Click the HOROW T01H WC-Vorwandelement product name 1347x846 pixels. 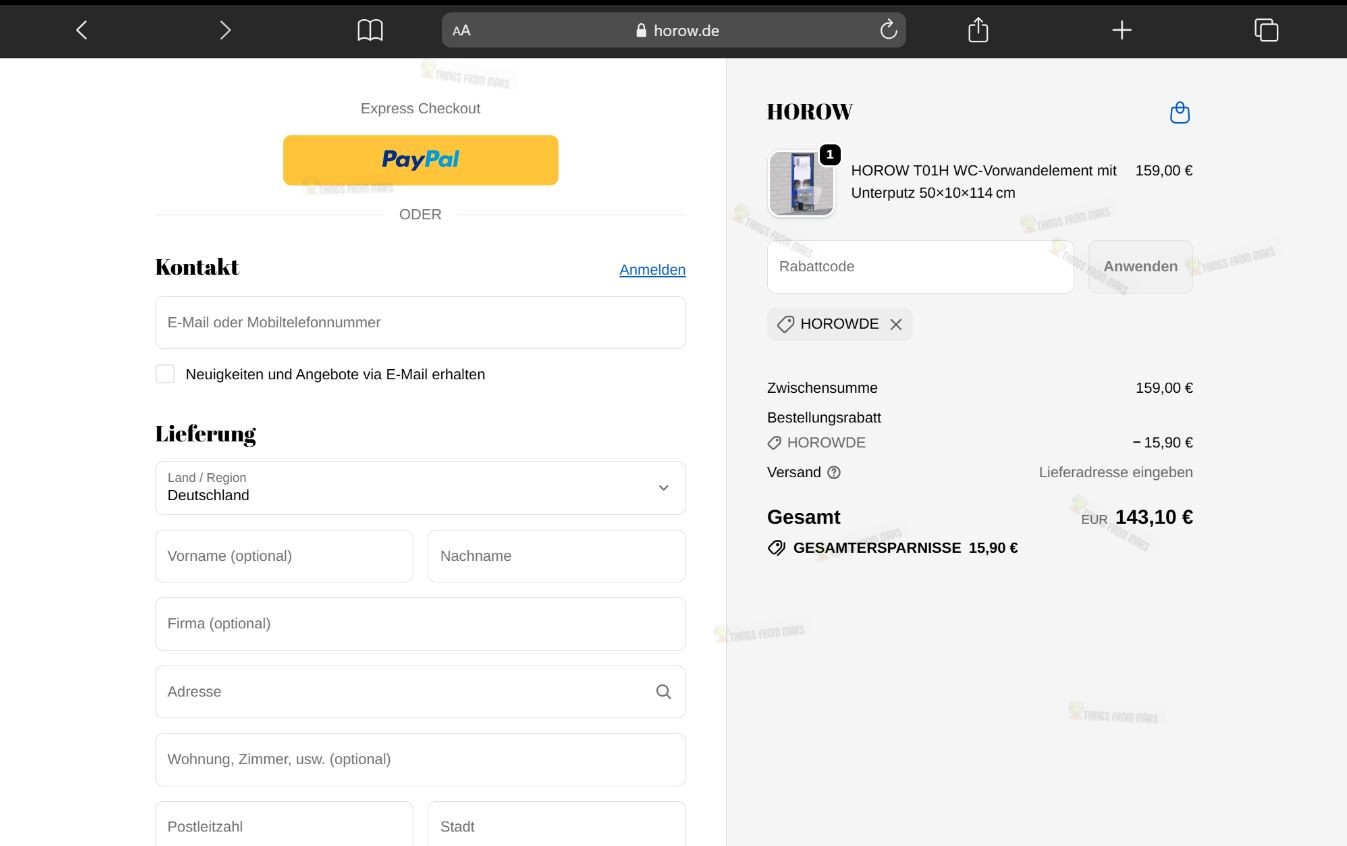pos(984,182)
